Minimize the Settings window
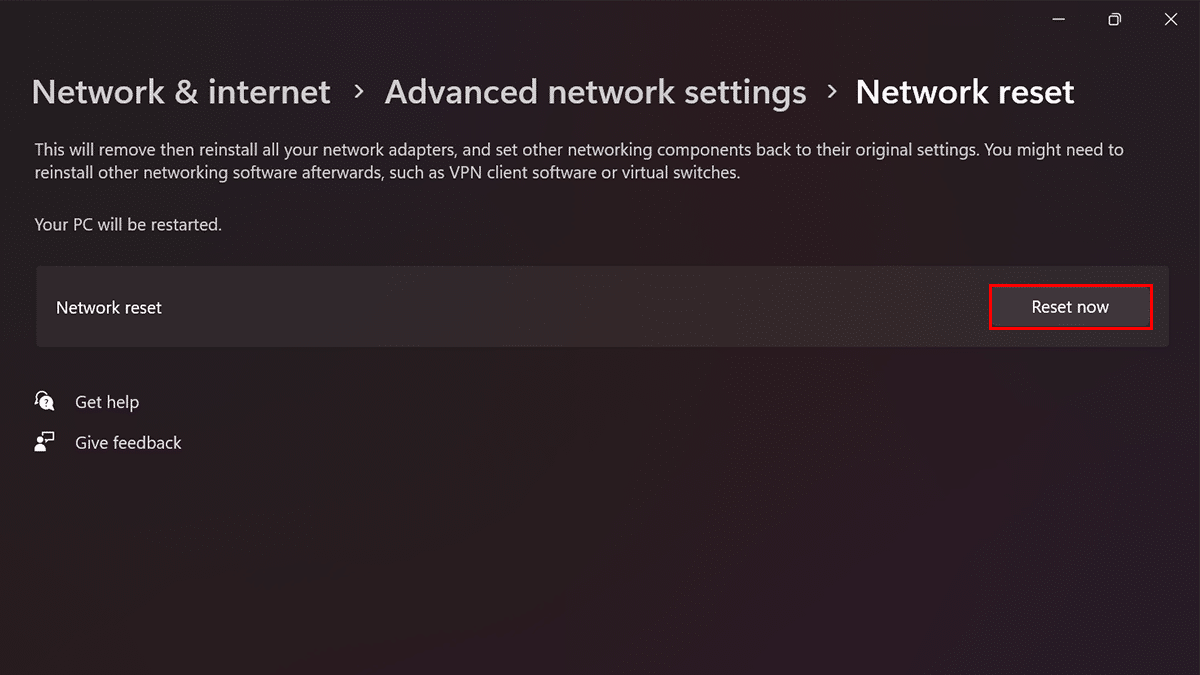The height and width of the screenshot is (675, 1200). click(1059, 19)
